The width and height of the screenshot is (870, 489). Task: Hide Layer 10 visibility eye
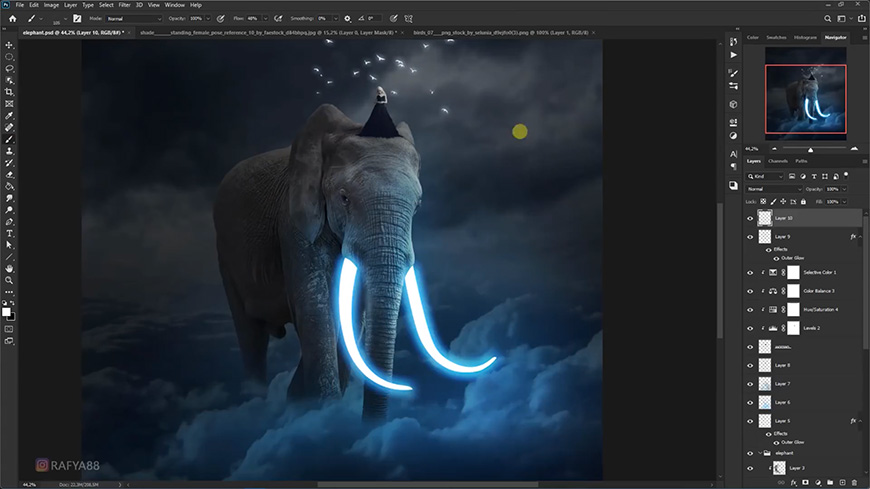[x=750, y=219]
